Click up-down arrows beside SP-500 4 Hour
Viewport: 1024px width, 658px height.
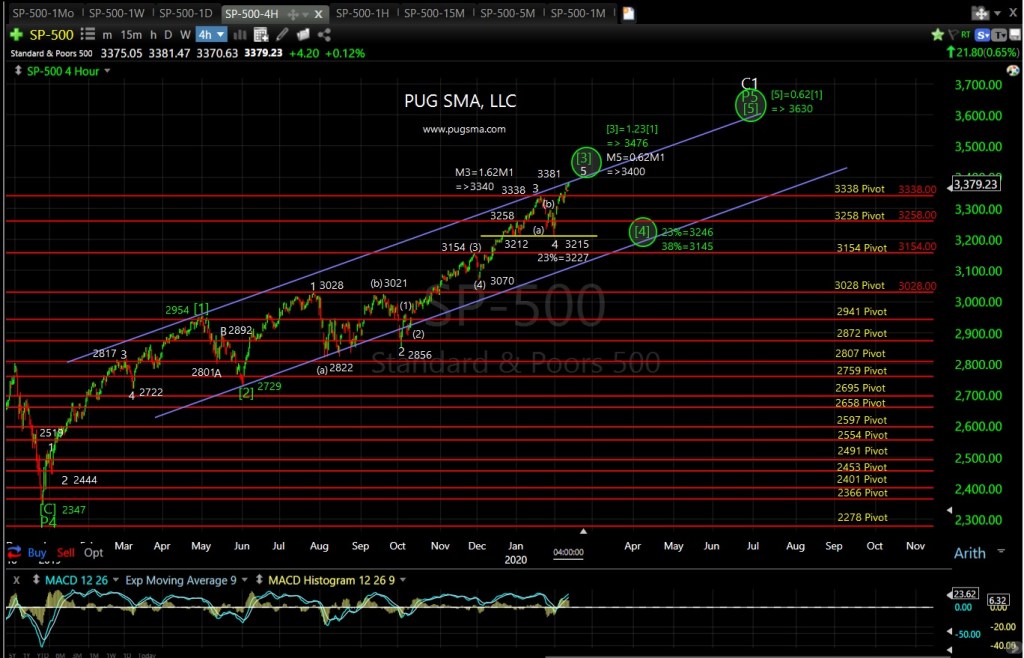pyautogui.click(x=17, y=70)
